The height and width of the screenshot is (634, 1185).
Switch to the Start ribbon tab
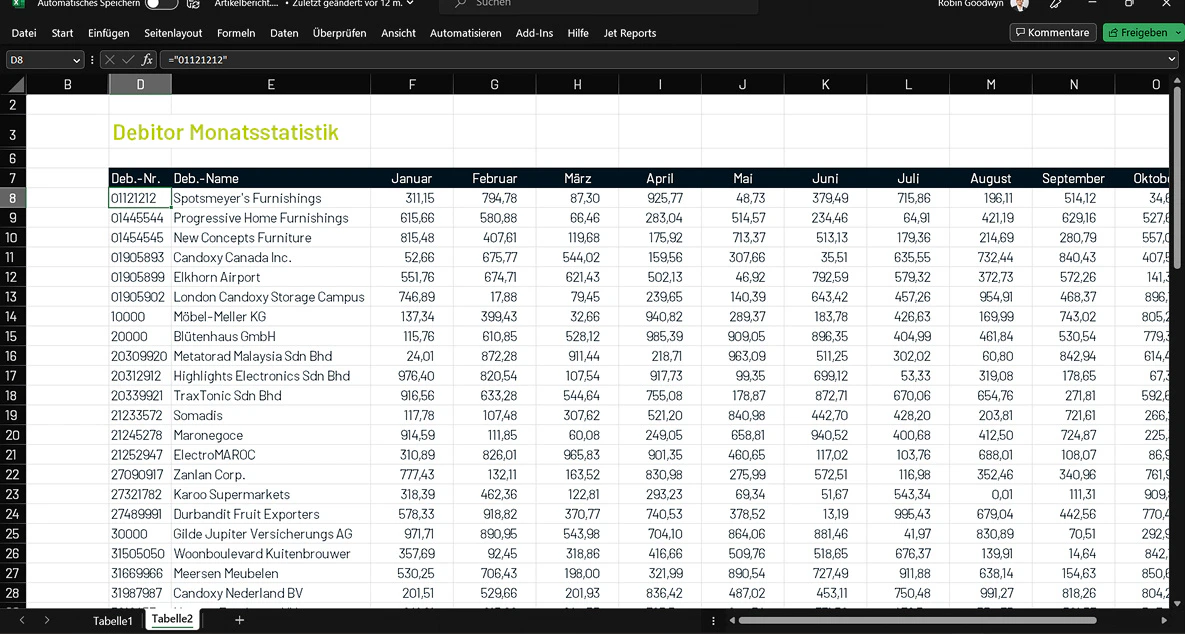coord(63,33)
